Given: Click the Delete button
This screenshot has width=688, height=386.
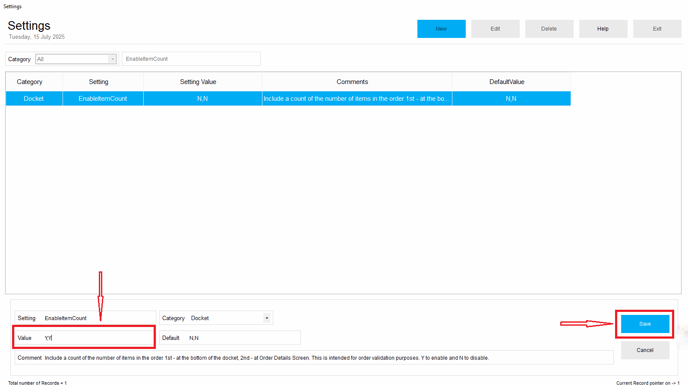Looking at the screenshot, I should [549, 29].
